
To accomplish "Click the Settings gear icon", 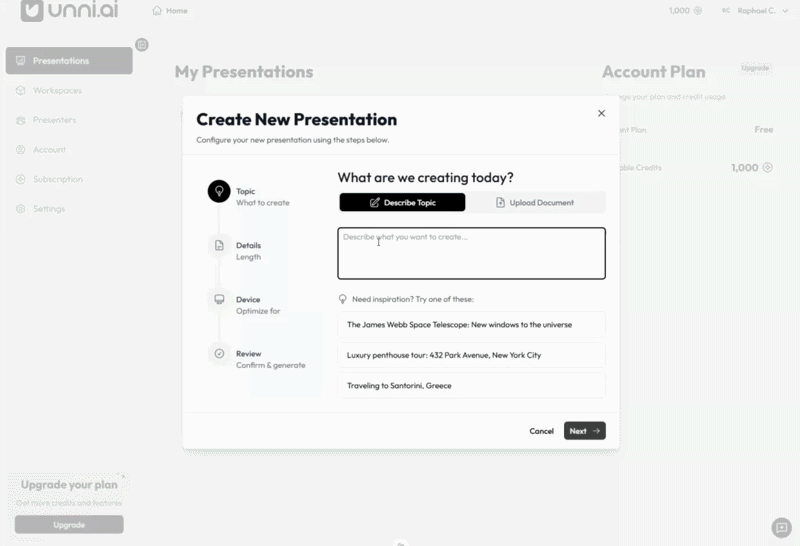I will 20,209.
